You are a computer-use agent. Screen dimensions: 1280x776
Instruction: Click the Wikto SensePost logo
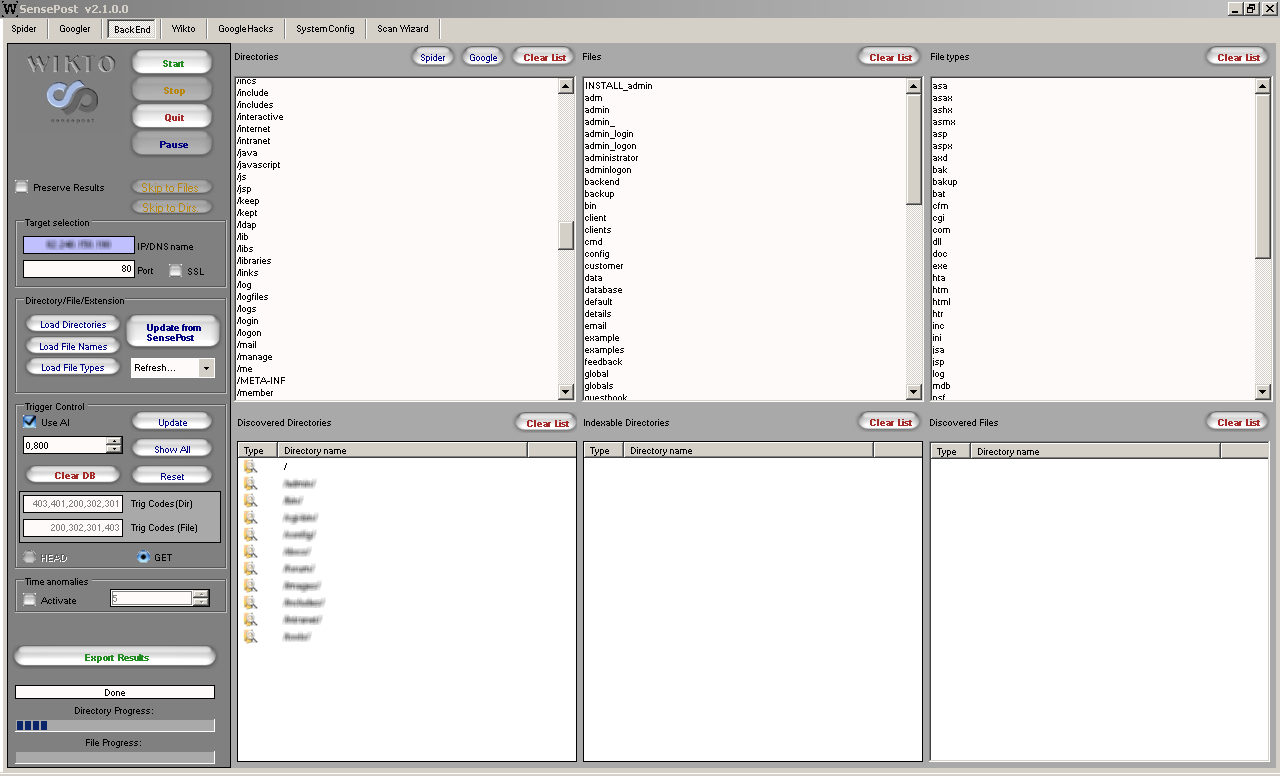[71, 87]
